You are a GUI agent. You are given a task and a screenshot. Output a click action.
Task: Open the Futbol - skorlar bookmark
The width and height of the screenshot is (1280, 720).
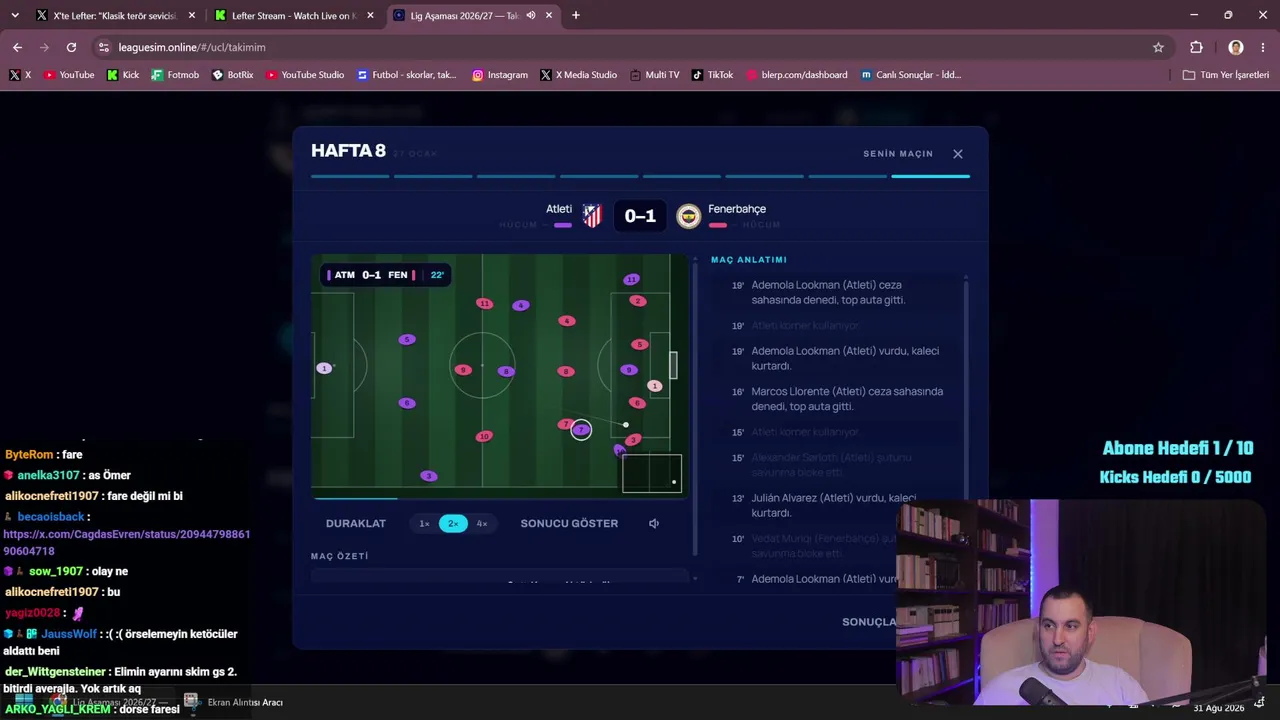(407, 75)
